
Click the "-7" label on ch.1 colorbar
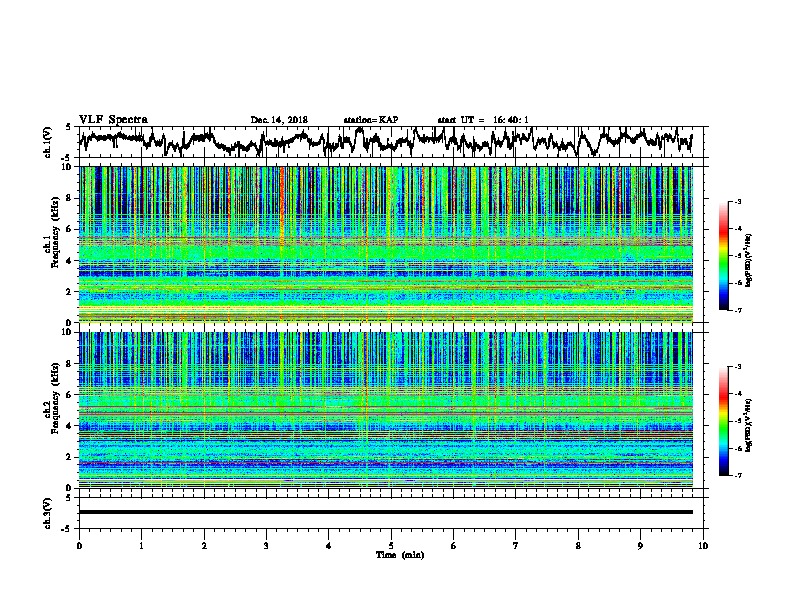click(x=737, y=310)
